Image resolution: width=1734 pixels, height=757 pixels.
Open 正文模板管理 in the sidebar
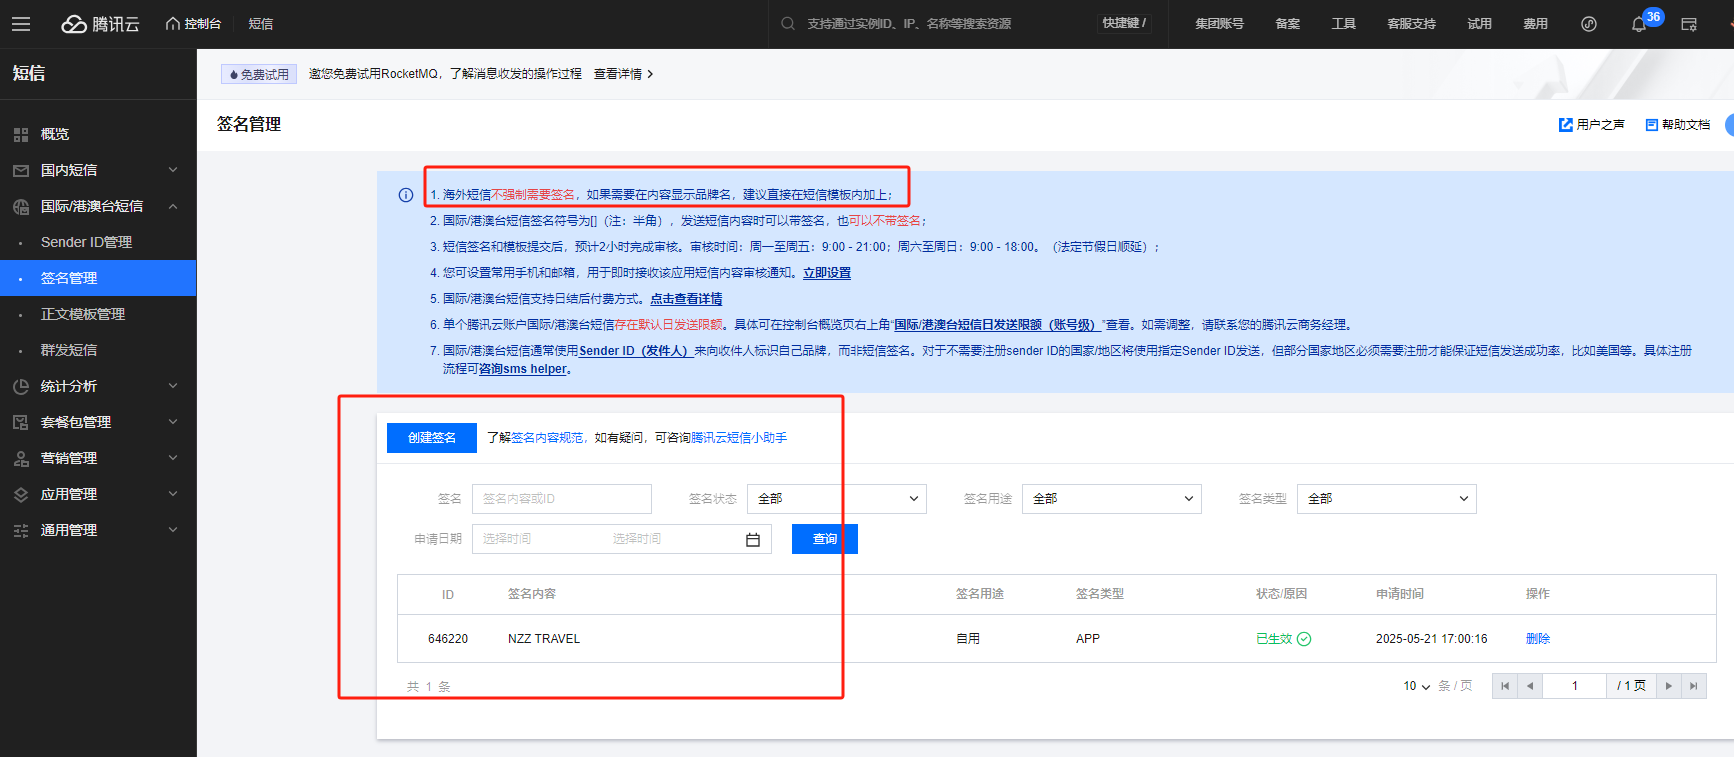point(83,314)
